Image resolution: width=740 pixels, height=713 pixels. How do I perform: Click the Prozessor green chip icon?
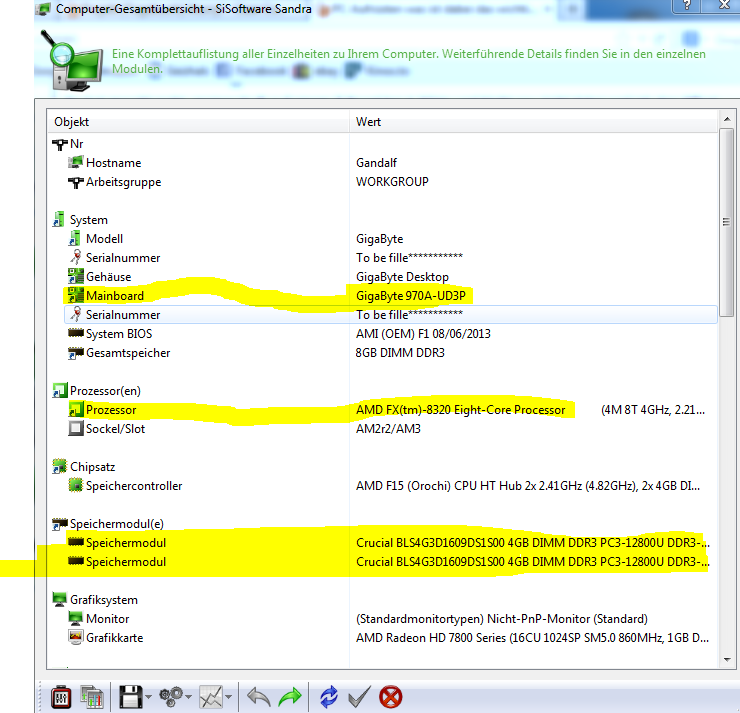point(76,409)
